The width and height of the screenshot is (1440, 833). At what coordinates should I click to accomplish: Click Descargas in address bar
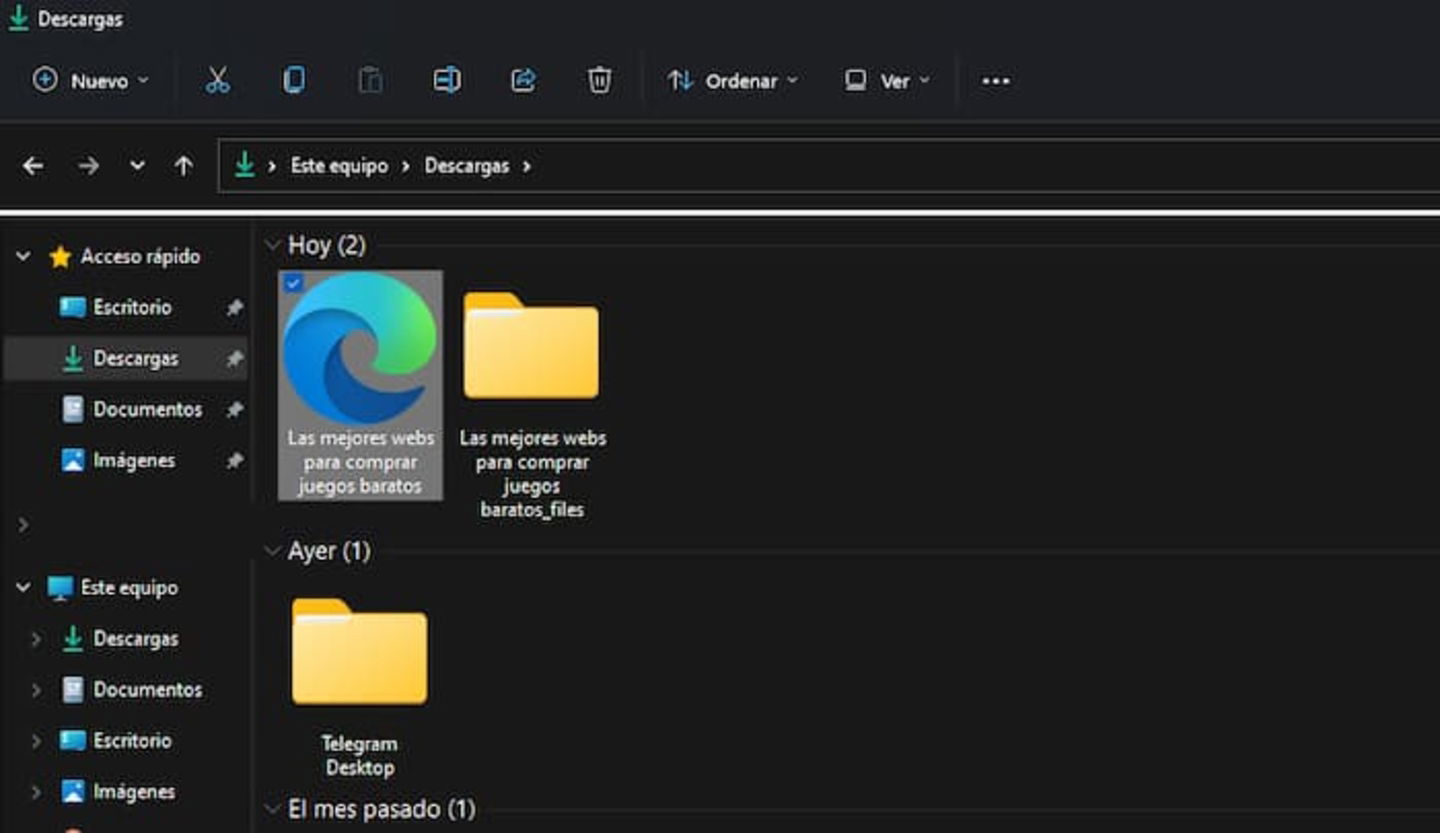tap(467, 166)
